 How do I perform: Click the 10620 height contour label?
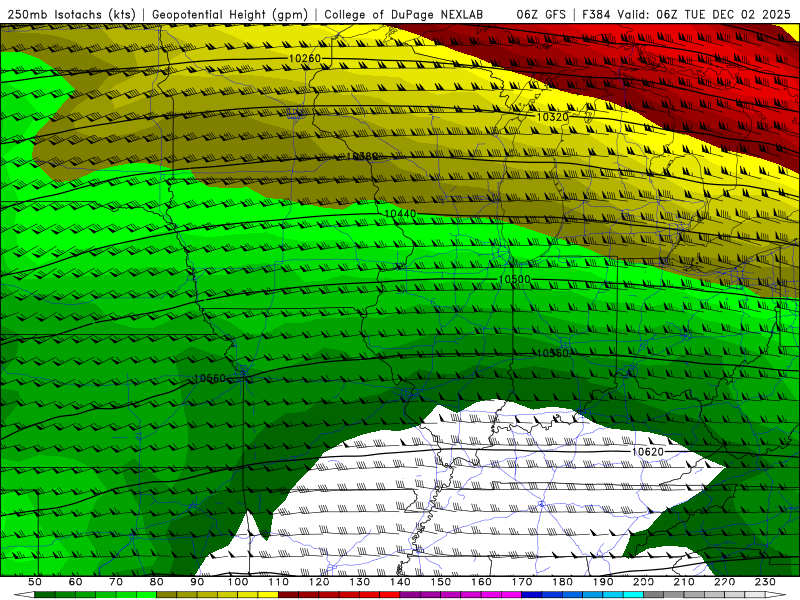648,452
